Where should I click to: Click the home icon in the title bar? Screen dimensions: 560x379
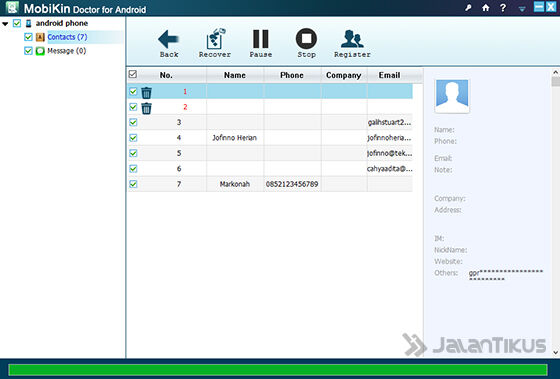(485, 7)
